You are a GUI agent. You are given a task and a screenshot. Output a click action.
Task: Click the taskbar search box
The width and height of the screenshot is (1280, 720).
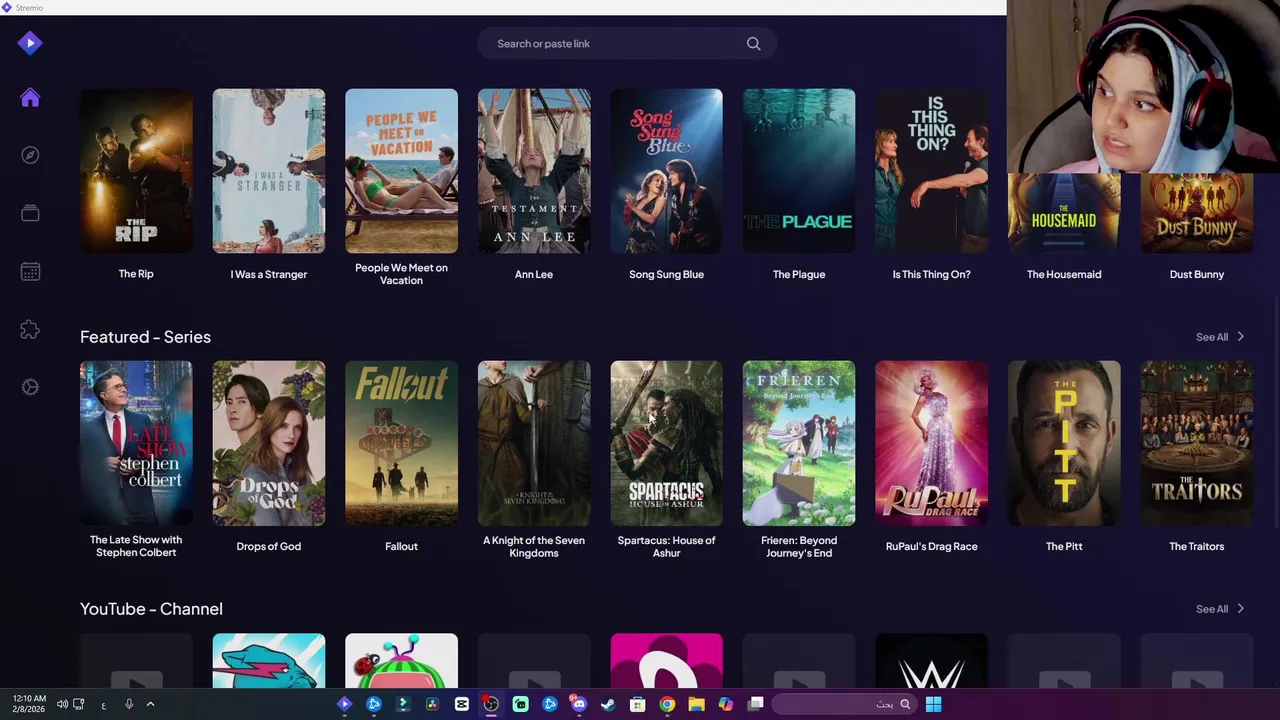click(842, 704)
